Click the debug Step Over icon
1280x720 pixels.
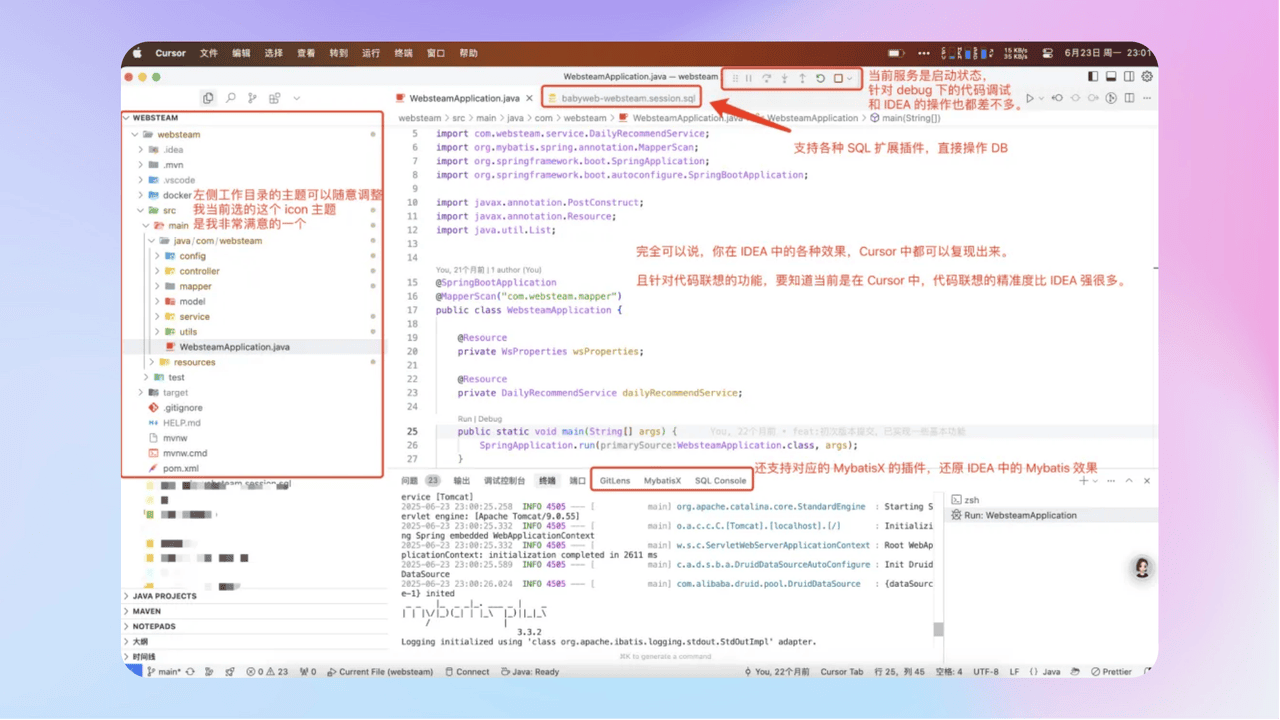pos(767,78)
